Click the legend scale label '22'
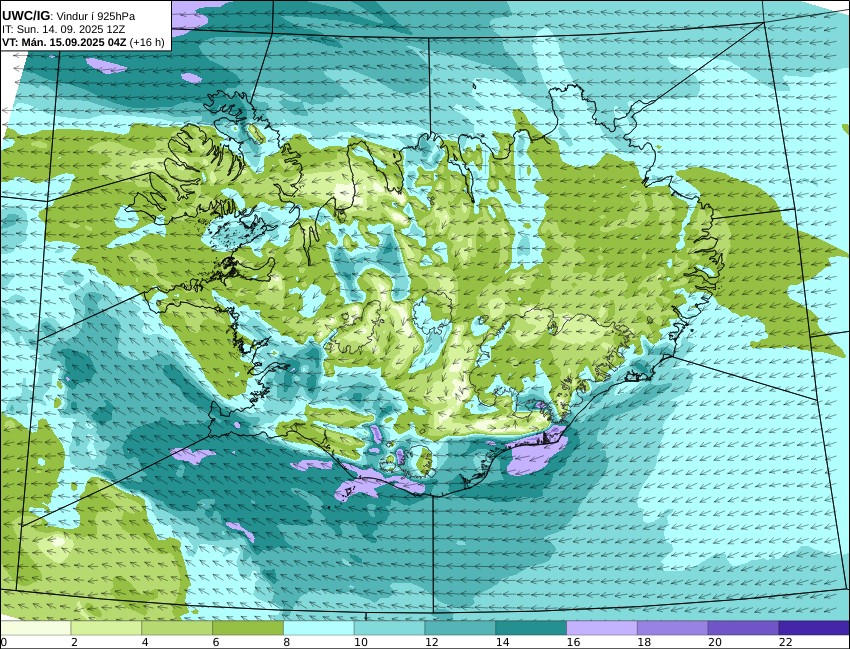 coord(785,642)
